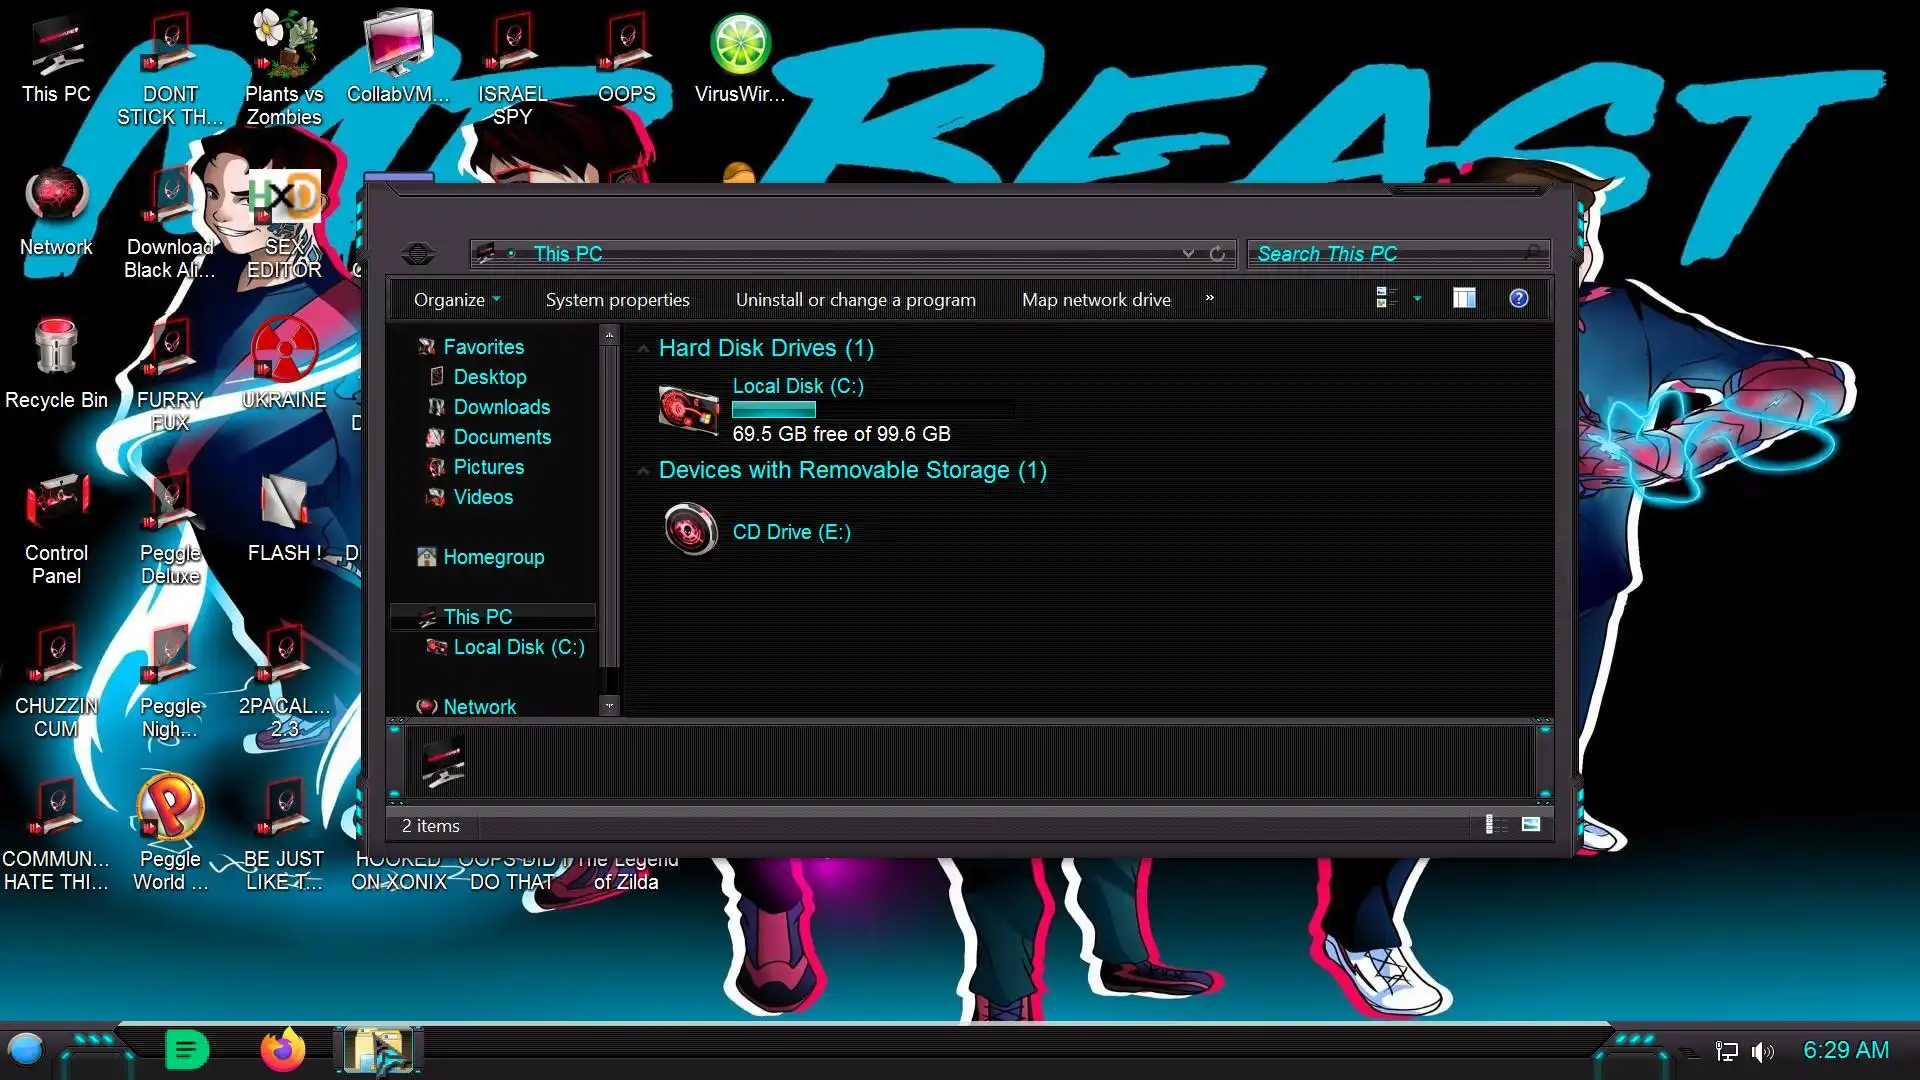Click Uninstall or change a program
Image resolution: width=1920 pixels, height=1080 pixels.
(855, 300)
